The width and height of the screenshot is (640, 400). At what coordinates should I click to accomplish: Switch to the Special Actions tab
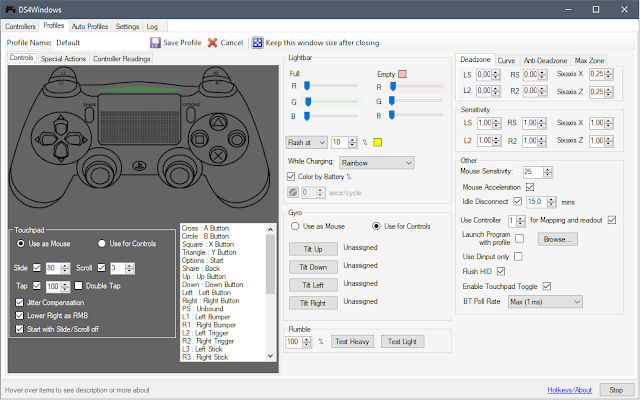pyautogui.click(x=63, y=59)
